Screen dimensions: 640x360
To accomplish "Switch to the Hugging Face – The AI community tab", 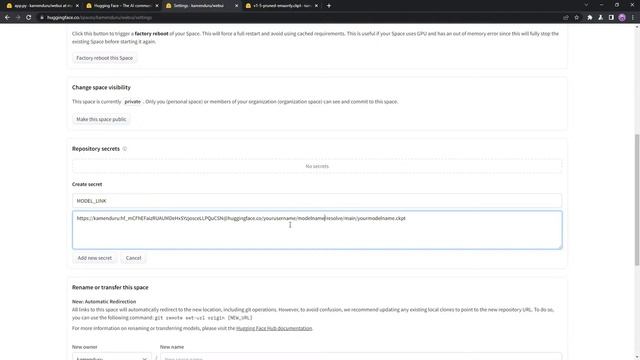I will coord(122,6).
